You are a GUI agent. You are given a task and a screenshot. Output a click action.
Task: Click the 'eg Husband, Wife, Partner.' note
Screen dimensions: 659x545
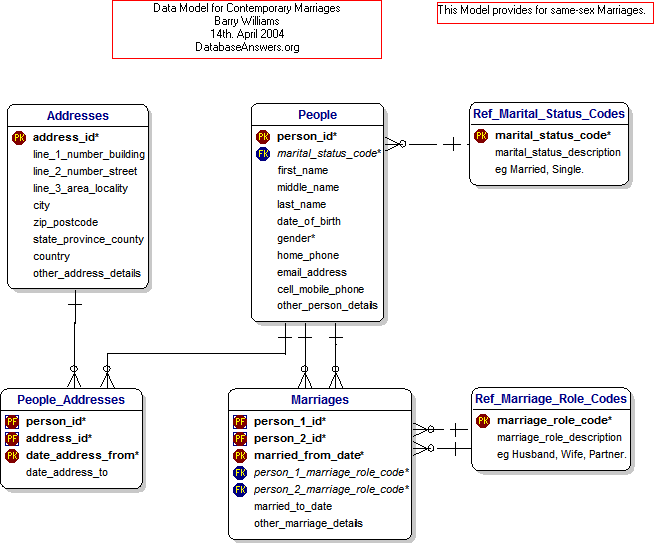(562, 455)
